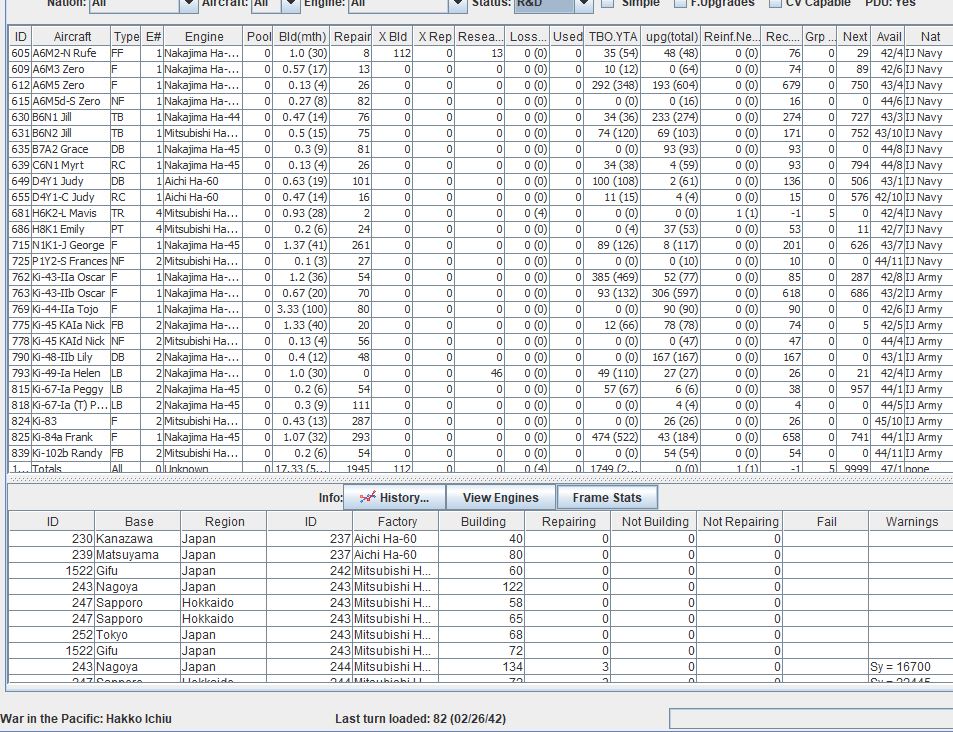Tick the CV Capable checkbox
The height and width of the screenshot is (732, 953).
pyautogui.click(x=775, y=3)
